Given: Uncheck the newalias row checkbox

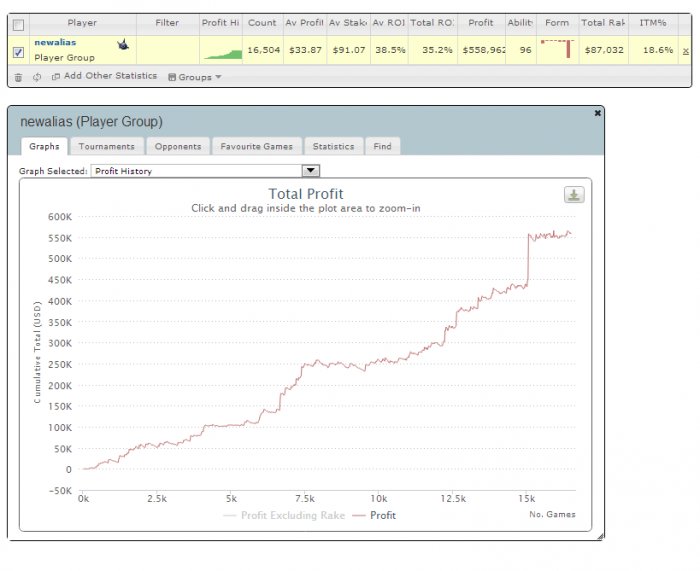Looking at the screenshot, I should pos(18,52).
